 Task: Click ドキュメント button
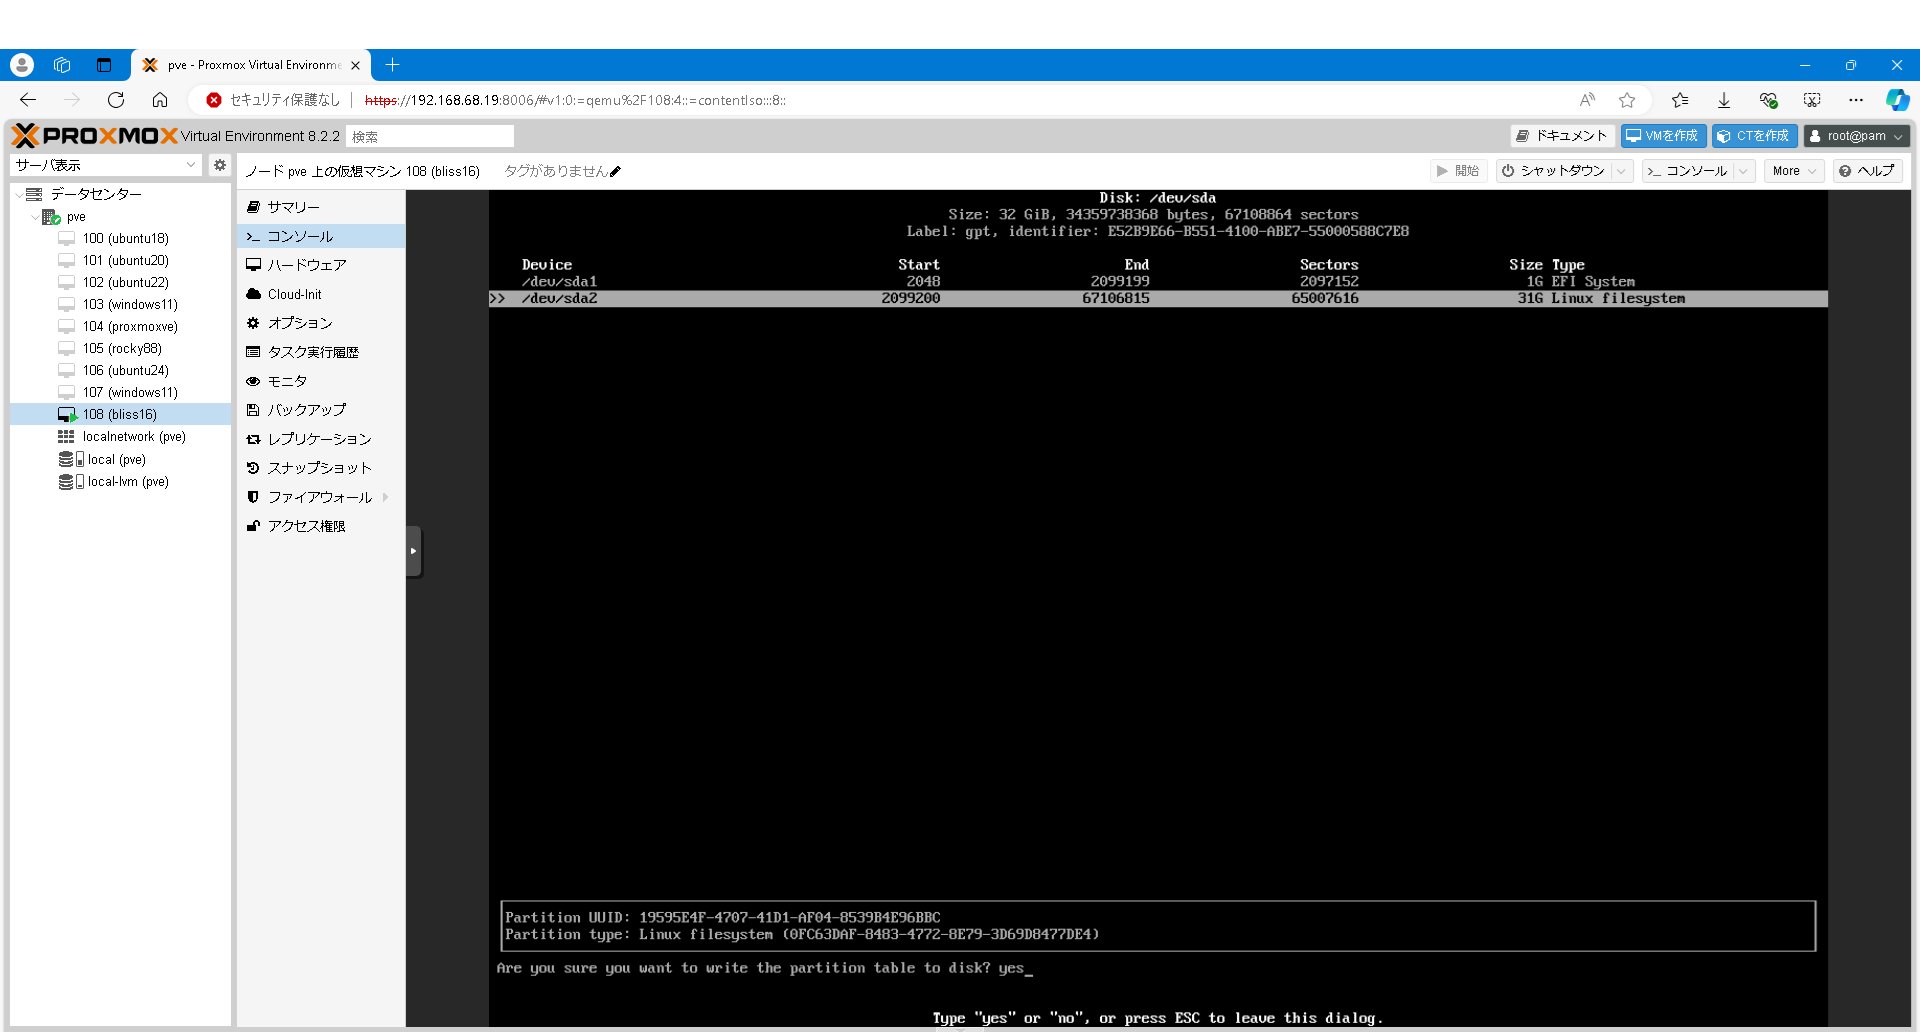tap(1562, 136)
